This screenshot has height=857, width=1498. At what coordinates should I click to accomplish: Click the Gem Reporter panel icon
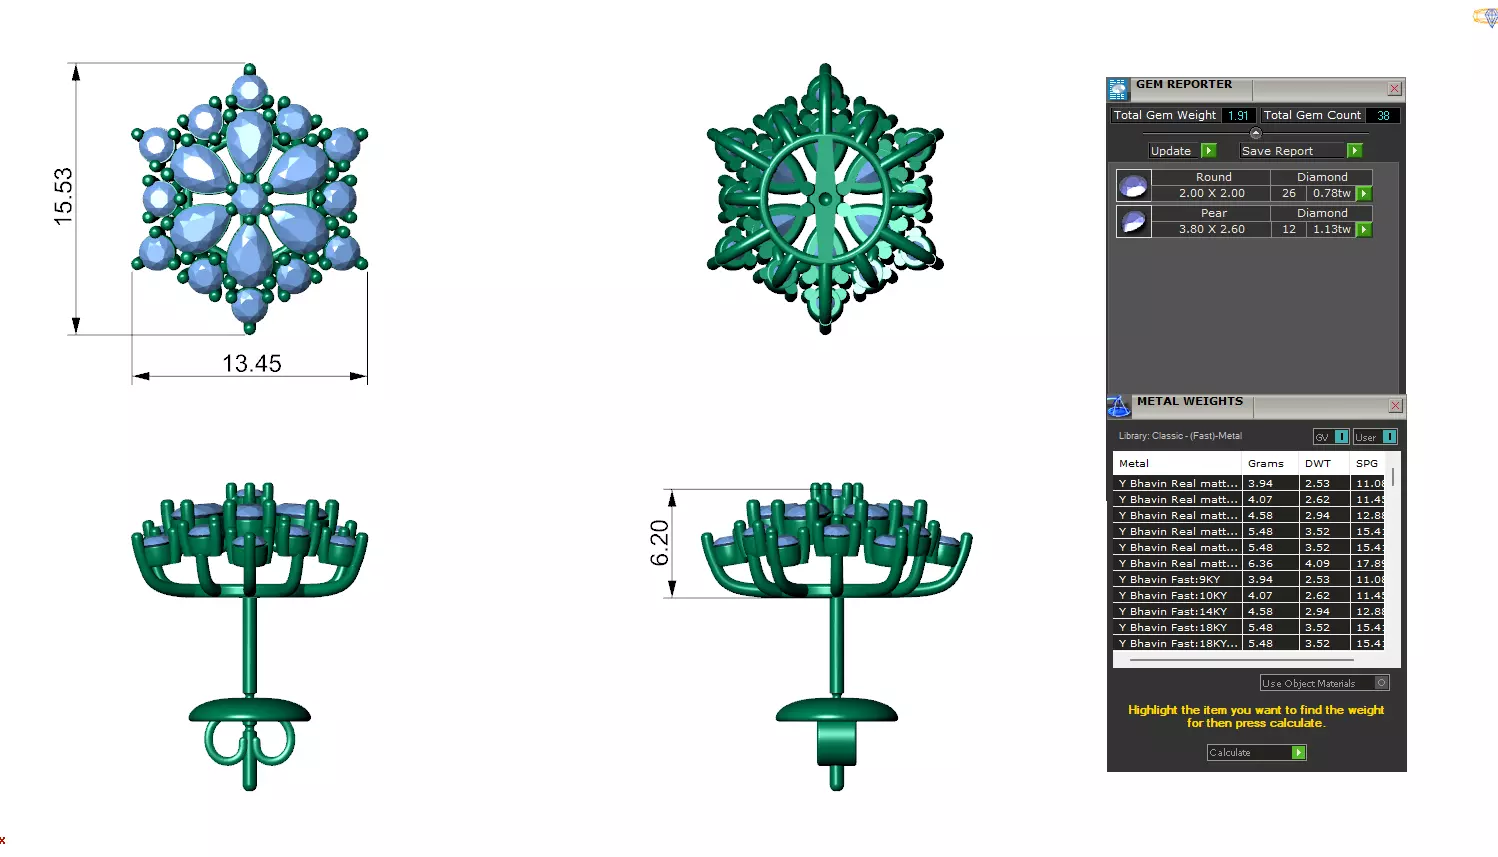[x=1118, y=89]
